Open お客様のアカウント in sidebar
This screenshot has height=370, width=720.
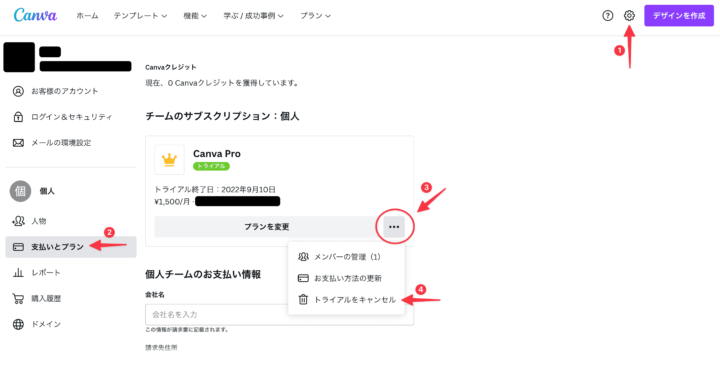click(71, 91)
